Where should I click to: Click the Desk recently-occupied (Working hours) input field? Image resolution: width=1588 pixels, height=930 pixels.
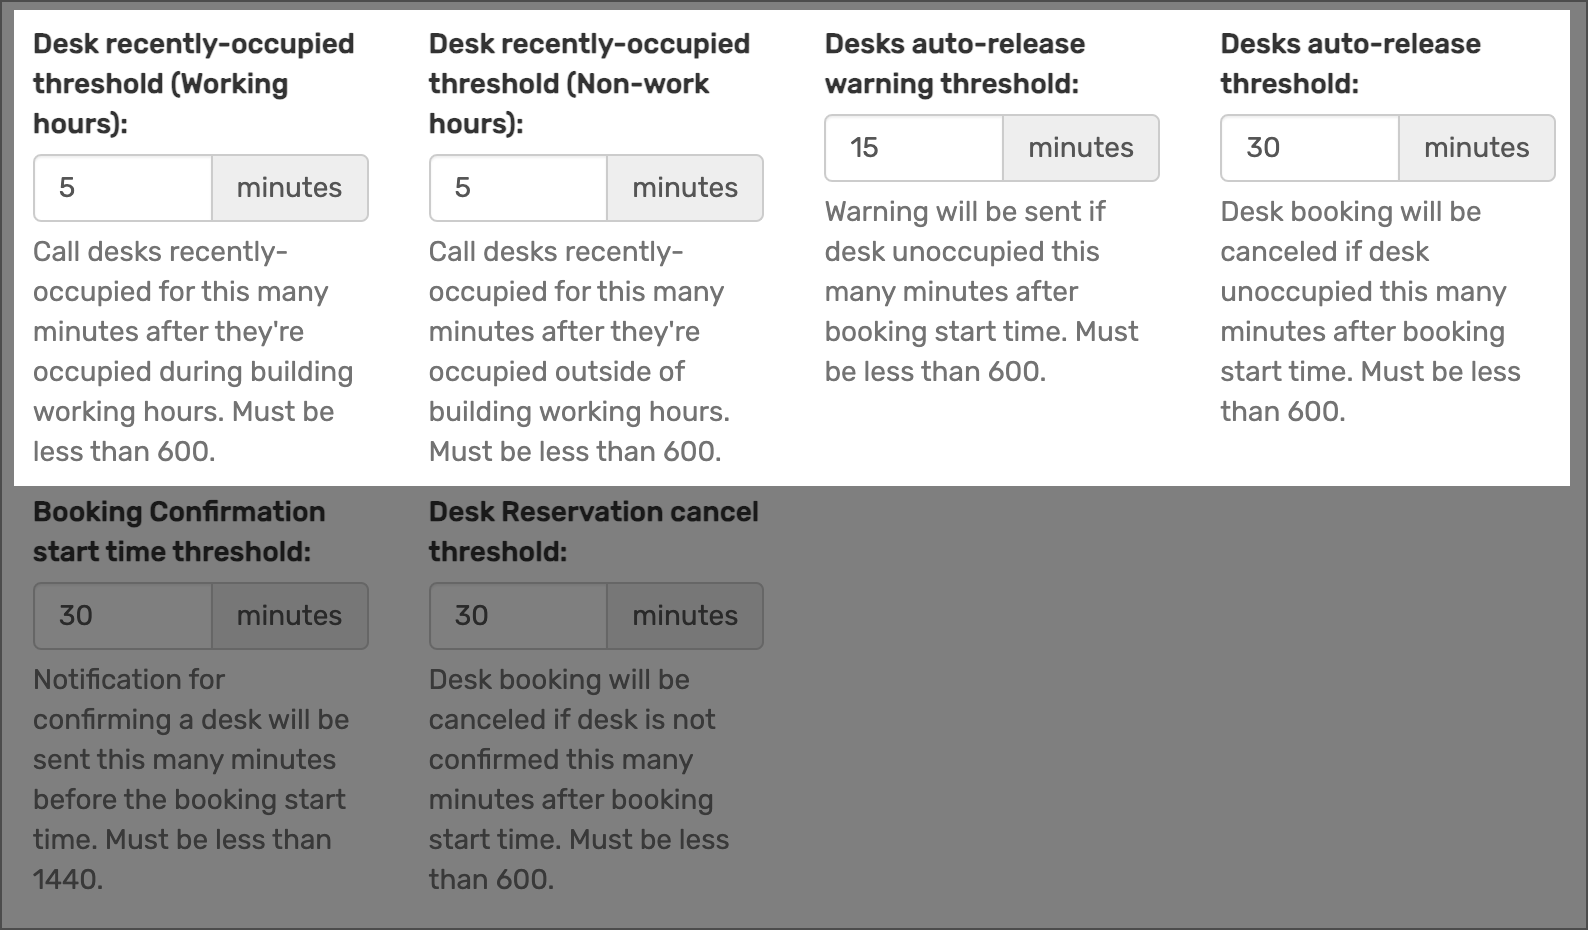[x=120, y=188]
